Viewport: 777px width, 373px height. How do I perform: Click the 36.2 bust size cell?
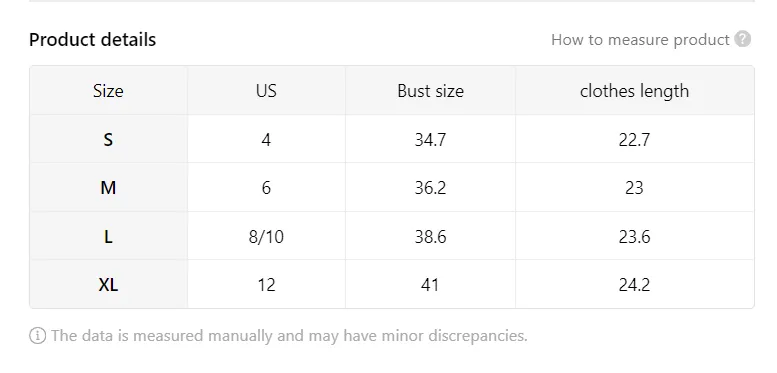click(430, 187)
